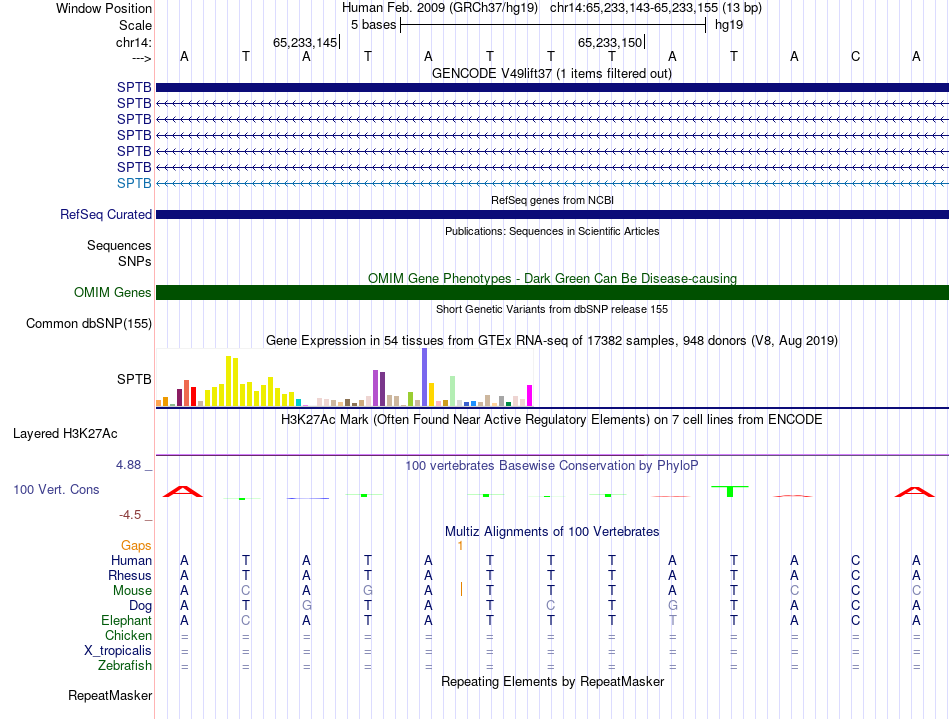
Task: Click the dark green OMIM bar
Action: (552, 293)
